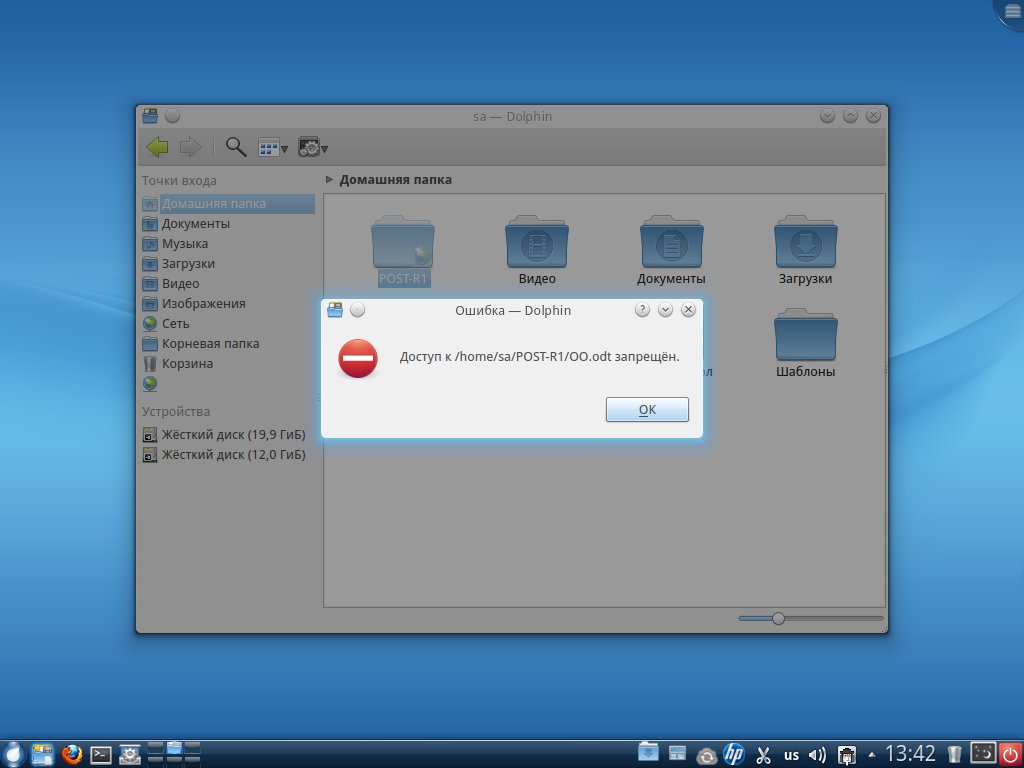1024x768 pixels.
Task: Open Сеть in the places sidebar
Action: coord(228,323)
